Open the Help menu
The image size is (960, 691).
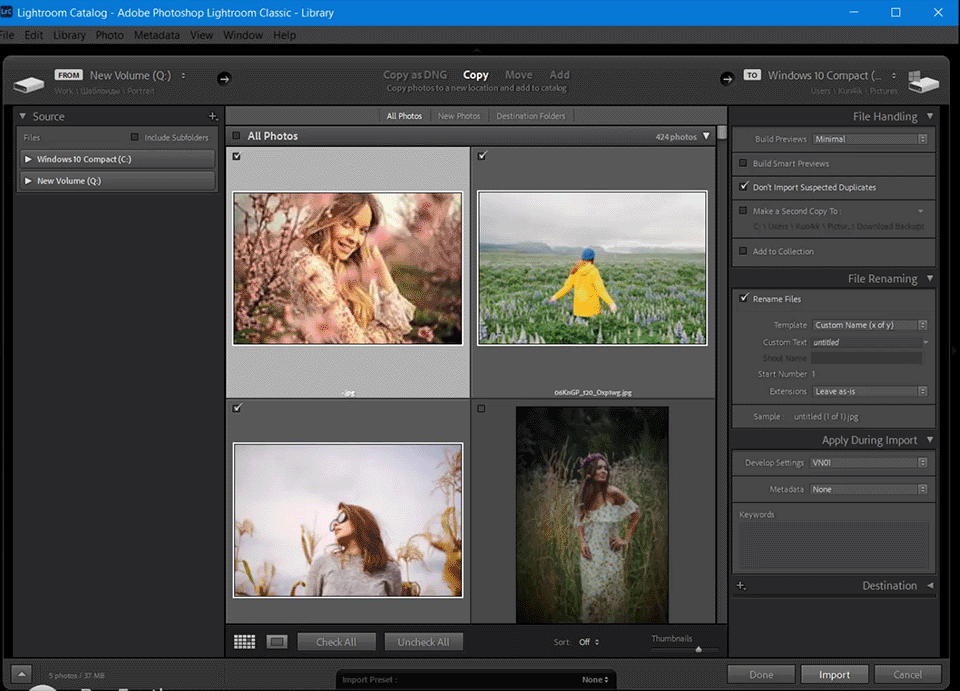coord(284,35)
